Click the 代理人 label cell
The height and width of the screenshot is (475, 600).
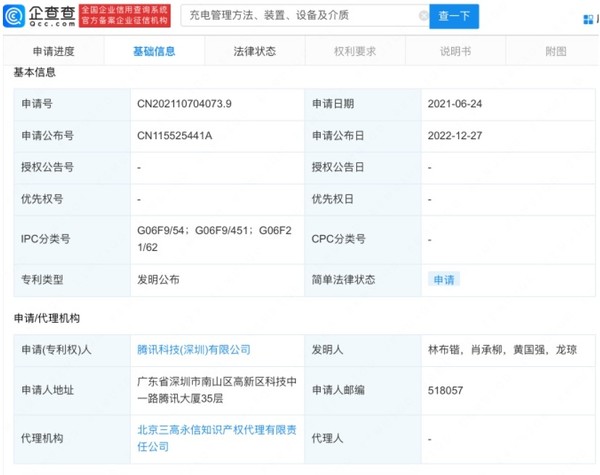click(363, 439)
